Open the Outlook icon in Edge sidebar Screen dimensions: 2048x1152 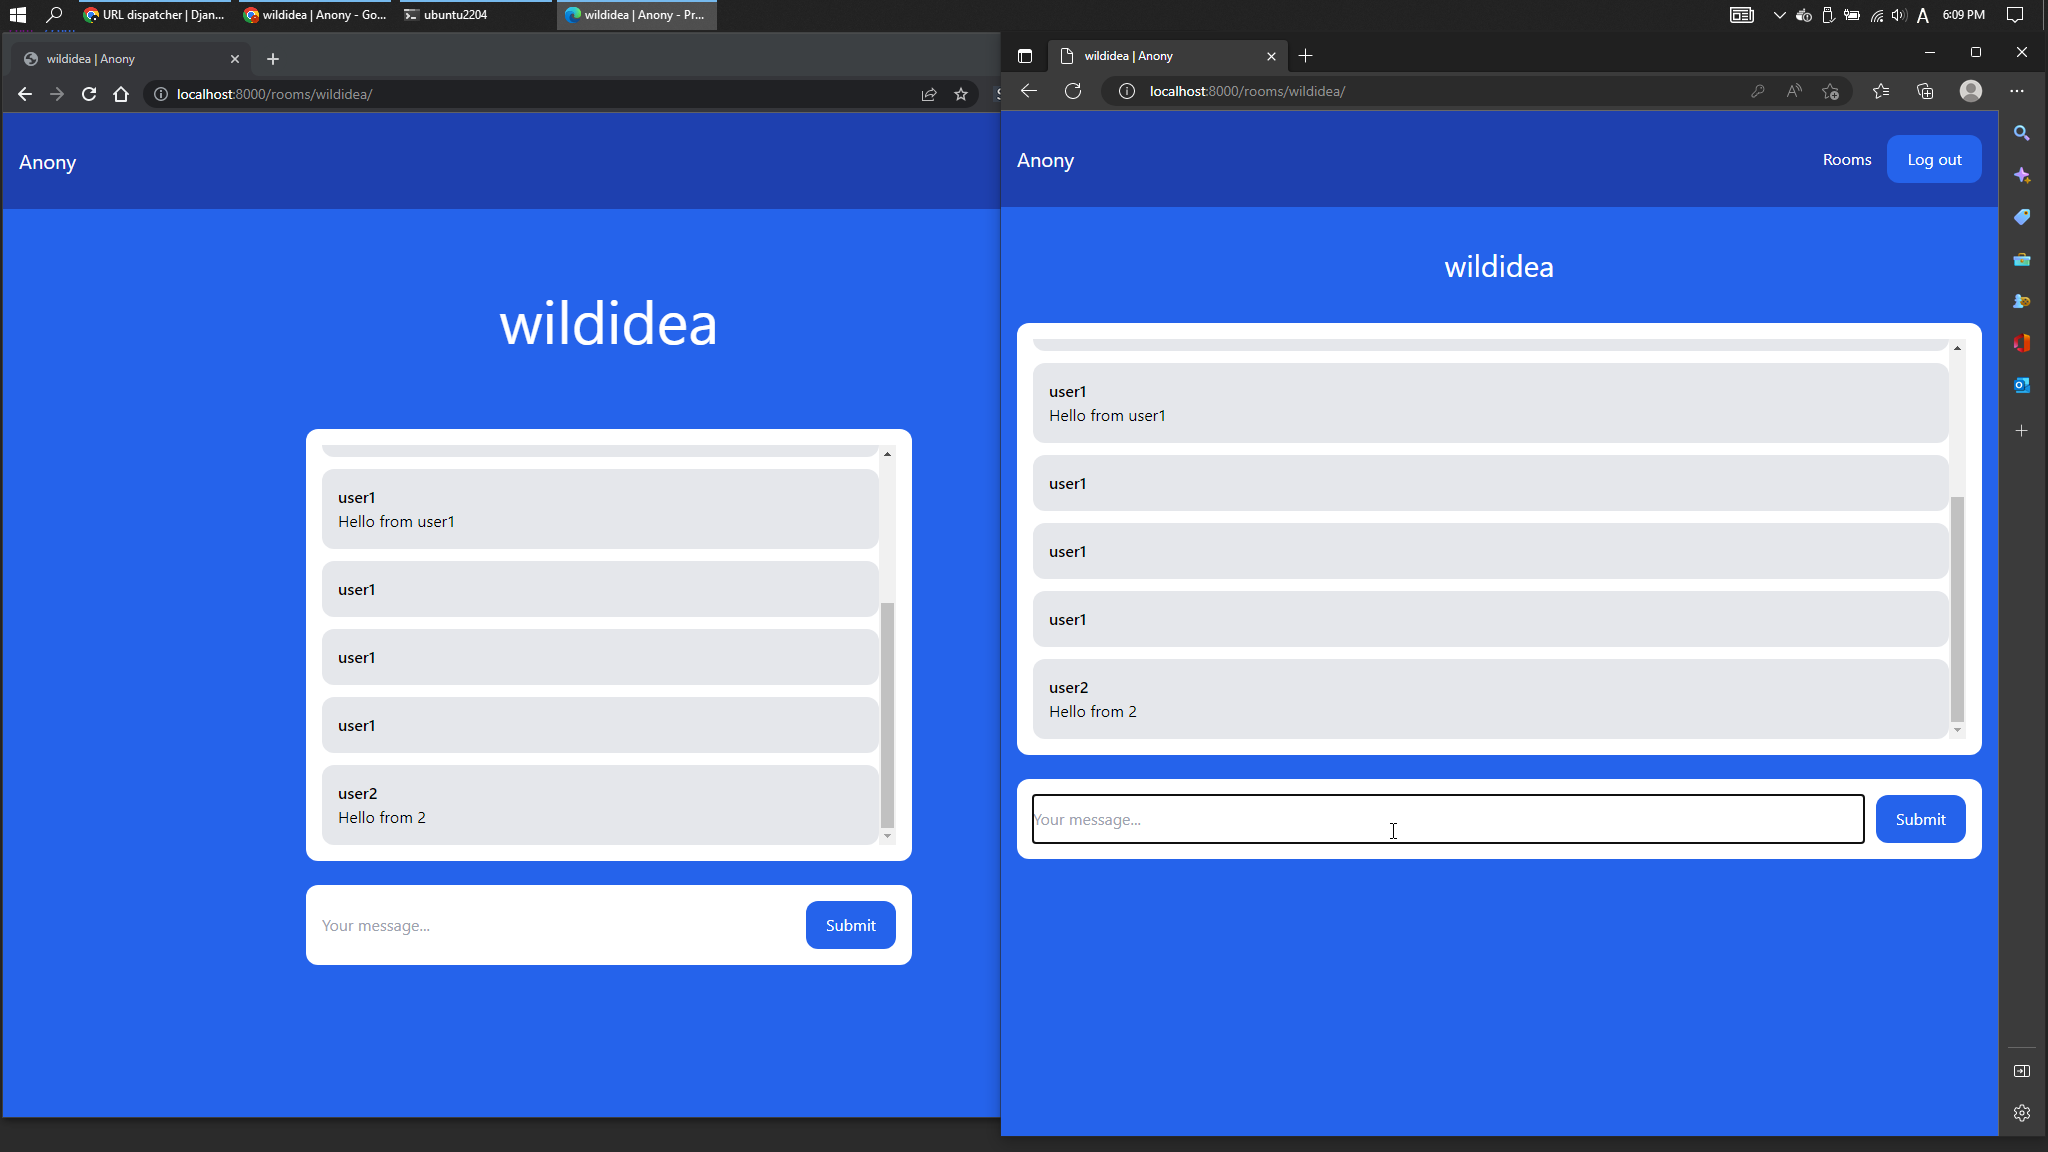pos(2021,385)
